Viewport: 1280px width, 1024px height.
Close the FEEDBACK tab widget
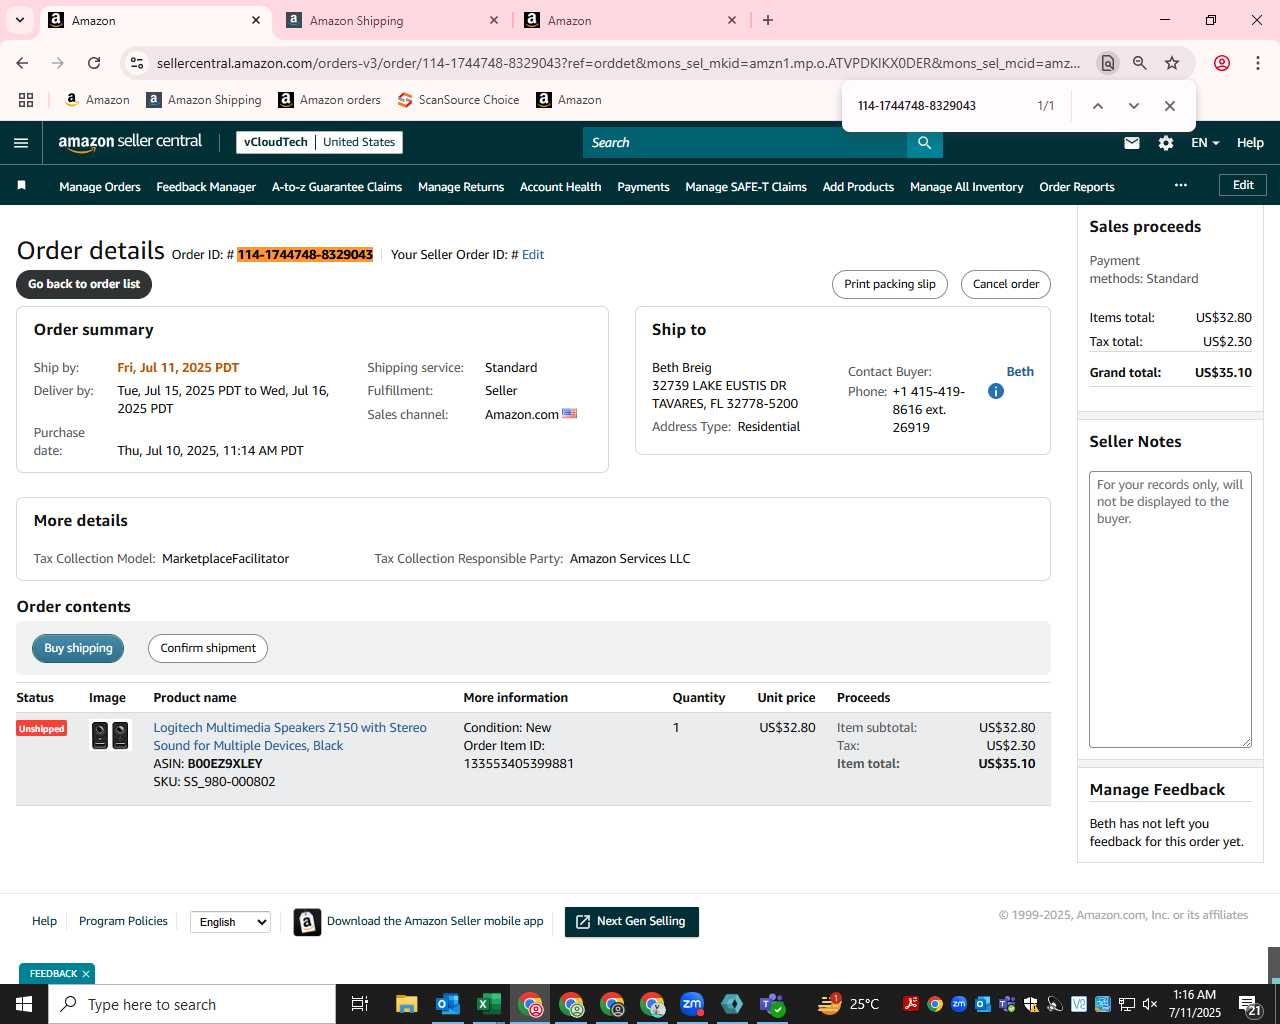click(x=86, y=974)
